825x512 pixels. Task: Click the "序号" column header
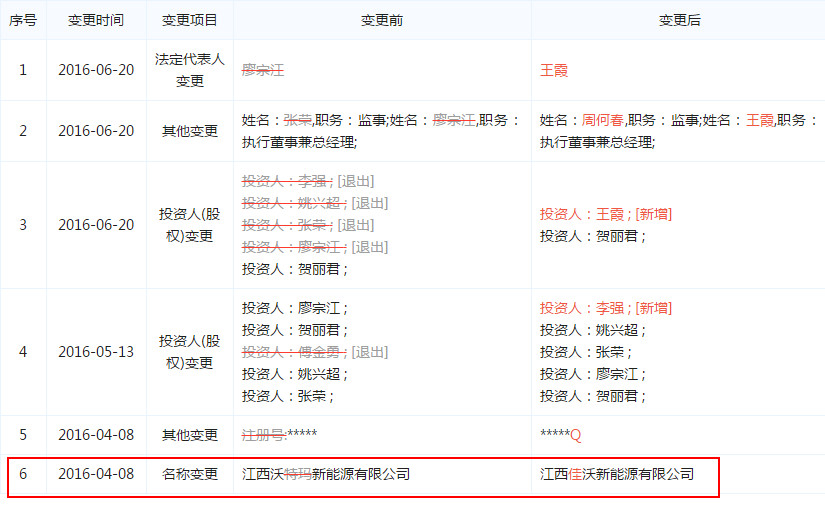(23, 20)
